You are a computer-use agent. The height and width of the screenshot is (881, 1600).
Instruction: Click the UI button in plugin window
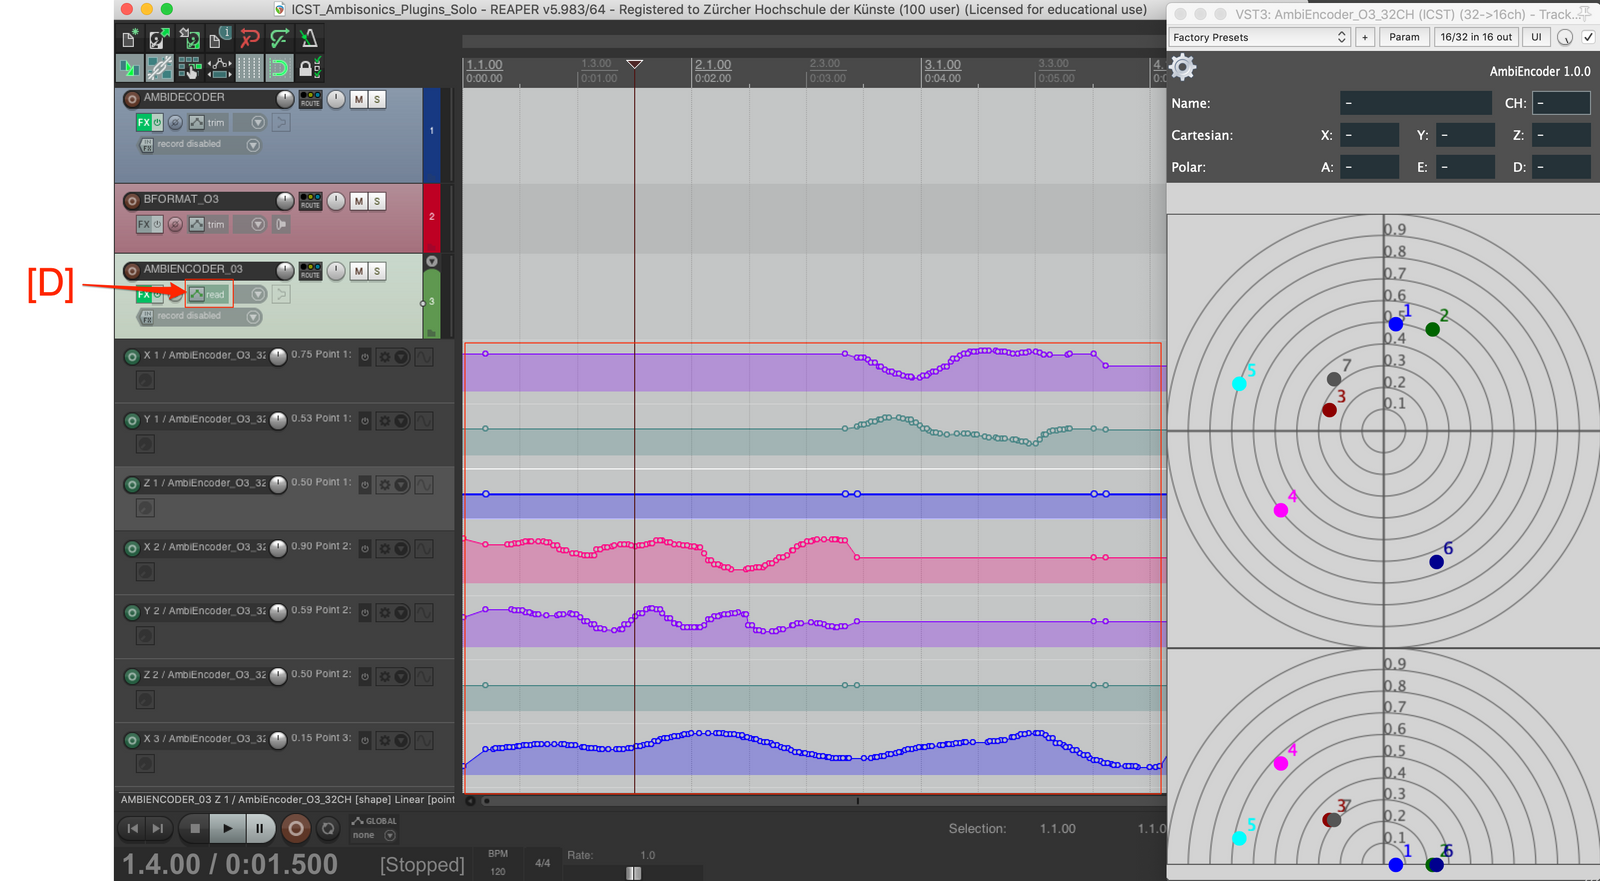[x=1536, y=37]
